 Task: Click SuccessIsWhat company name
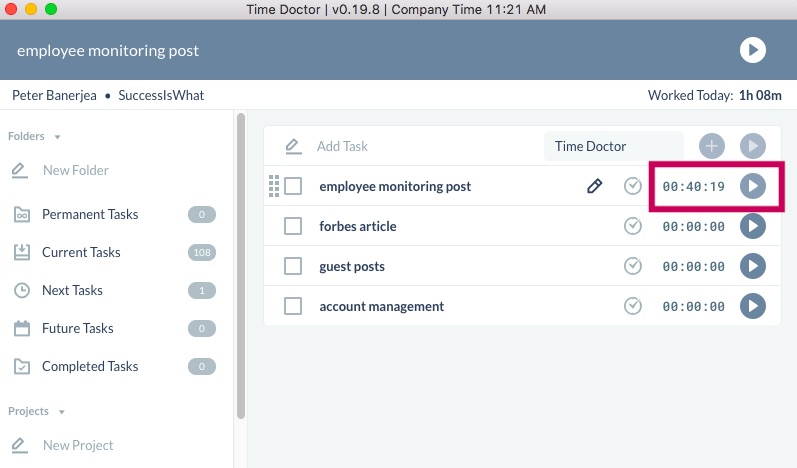(161, 96)
